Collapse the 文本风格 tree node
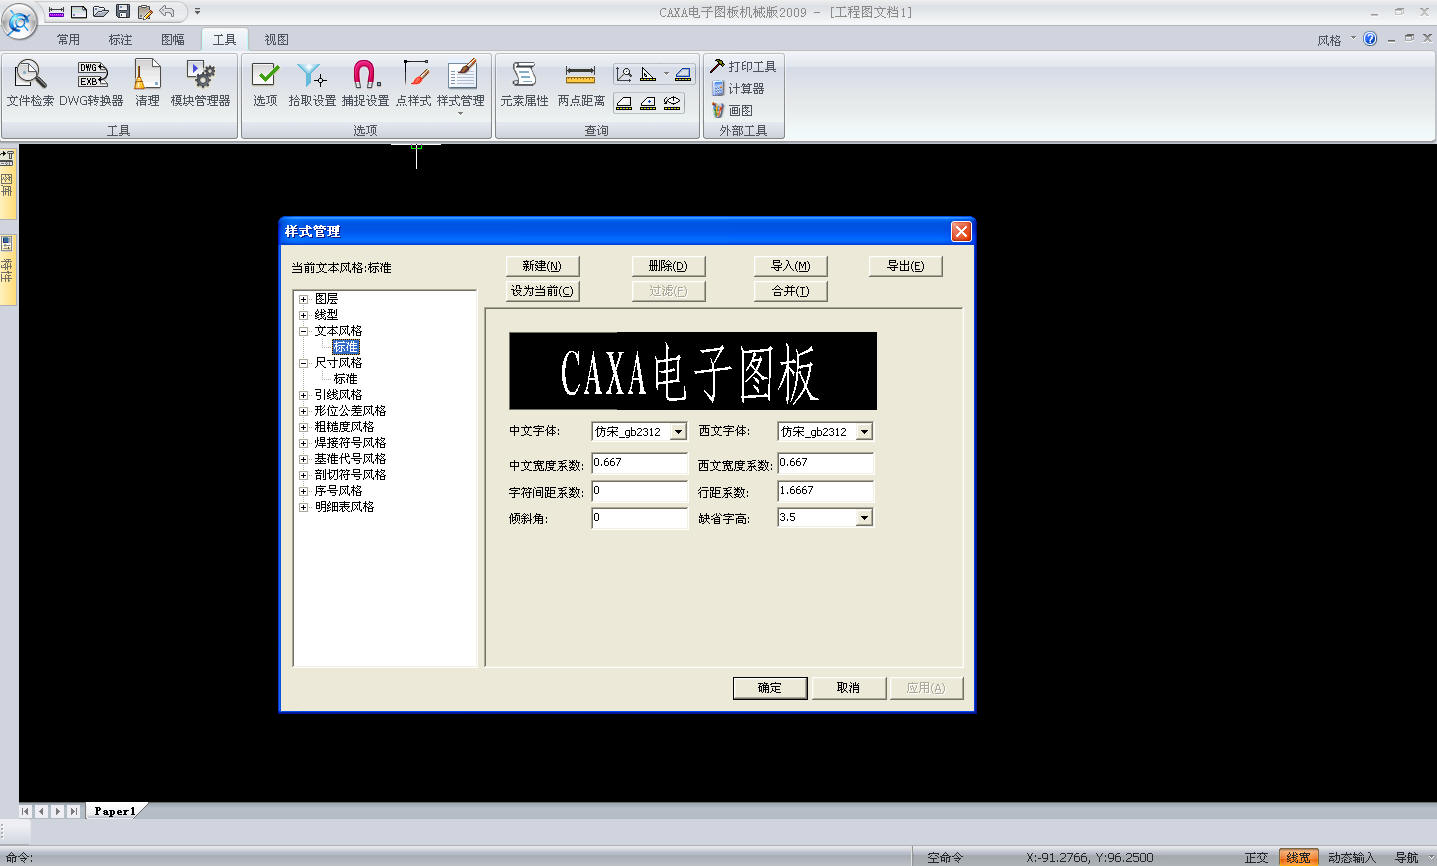 pyautogui.click(x=304, y=331)
